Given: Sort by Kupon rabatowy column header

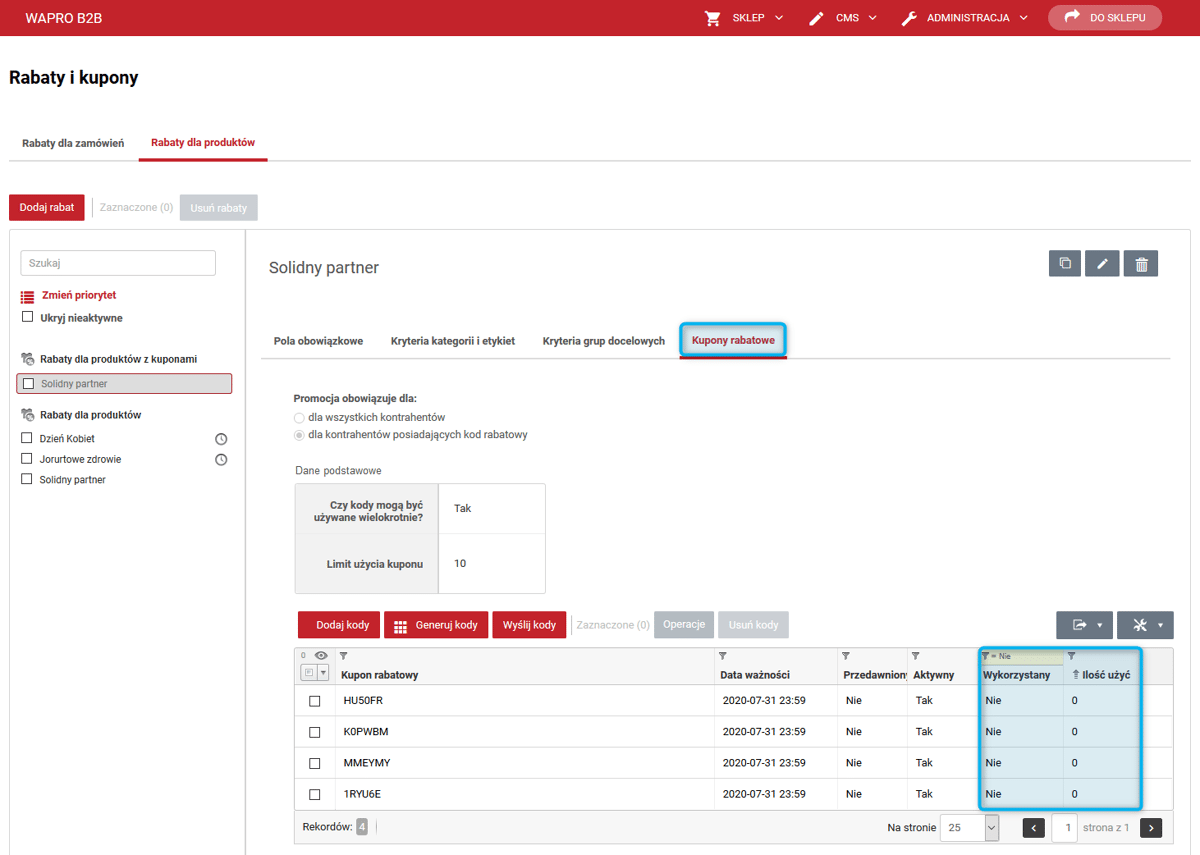Looking at the screenshot, I should pyautogui.click(x=380, y=675).
